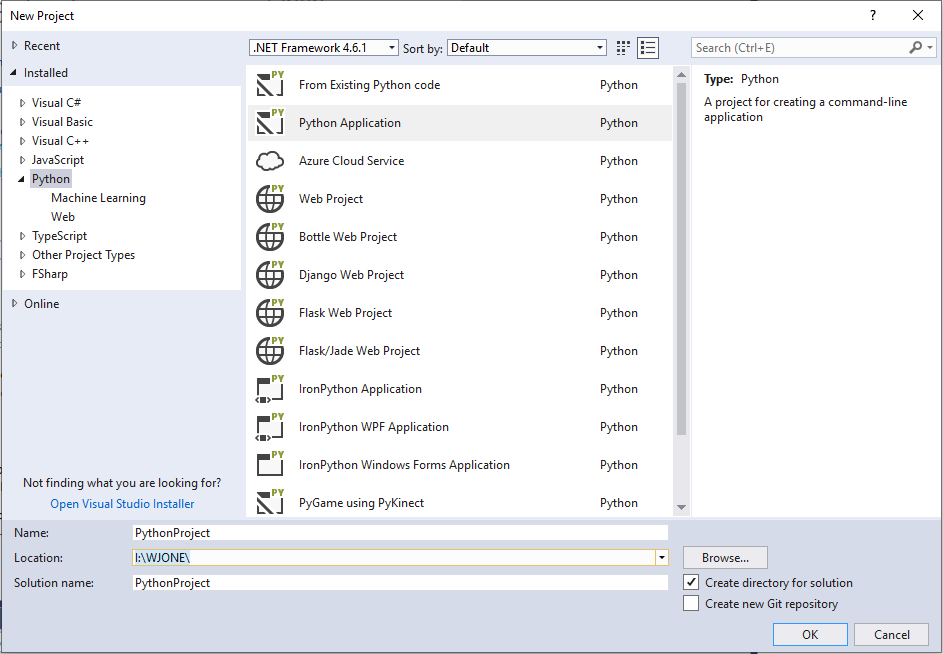Click the From Existing Python code template icon

click(270, 84)
